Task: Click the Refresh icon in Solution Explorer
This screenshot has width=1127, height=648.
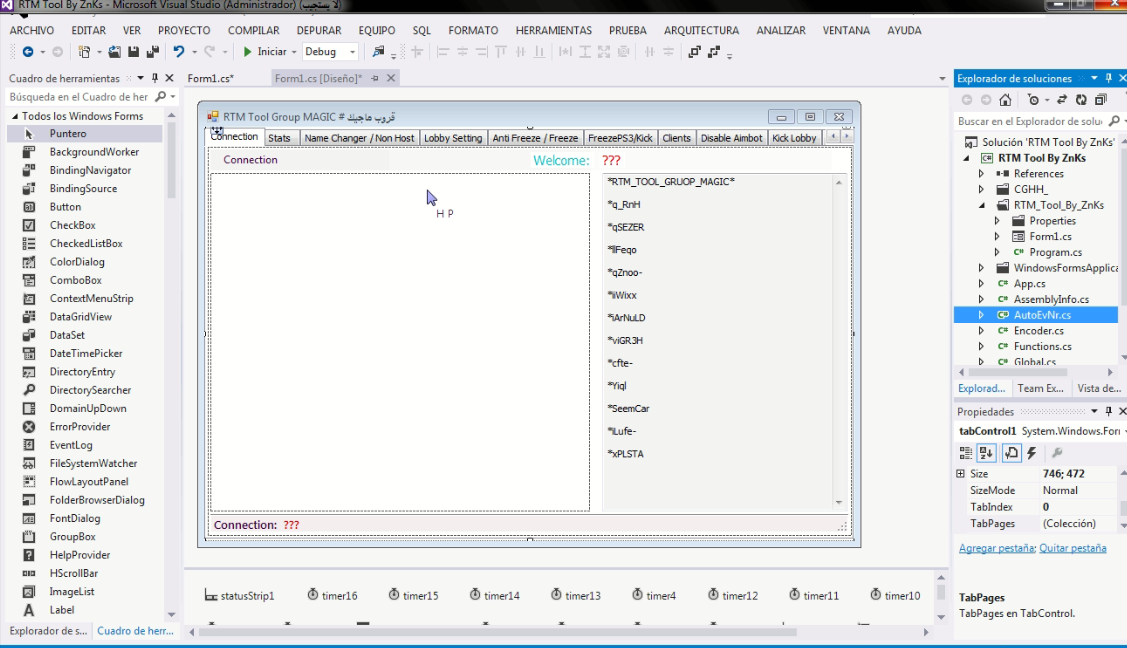Action: 1081,100
